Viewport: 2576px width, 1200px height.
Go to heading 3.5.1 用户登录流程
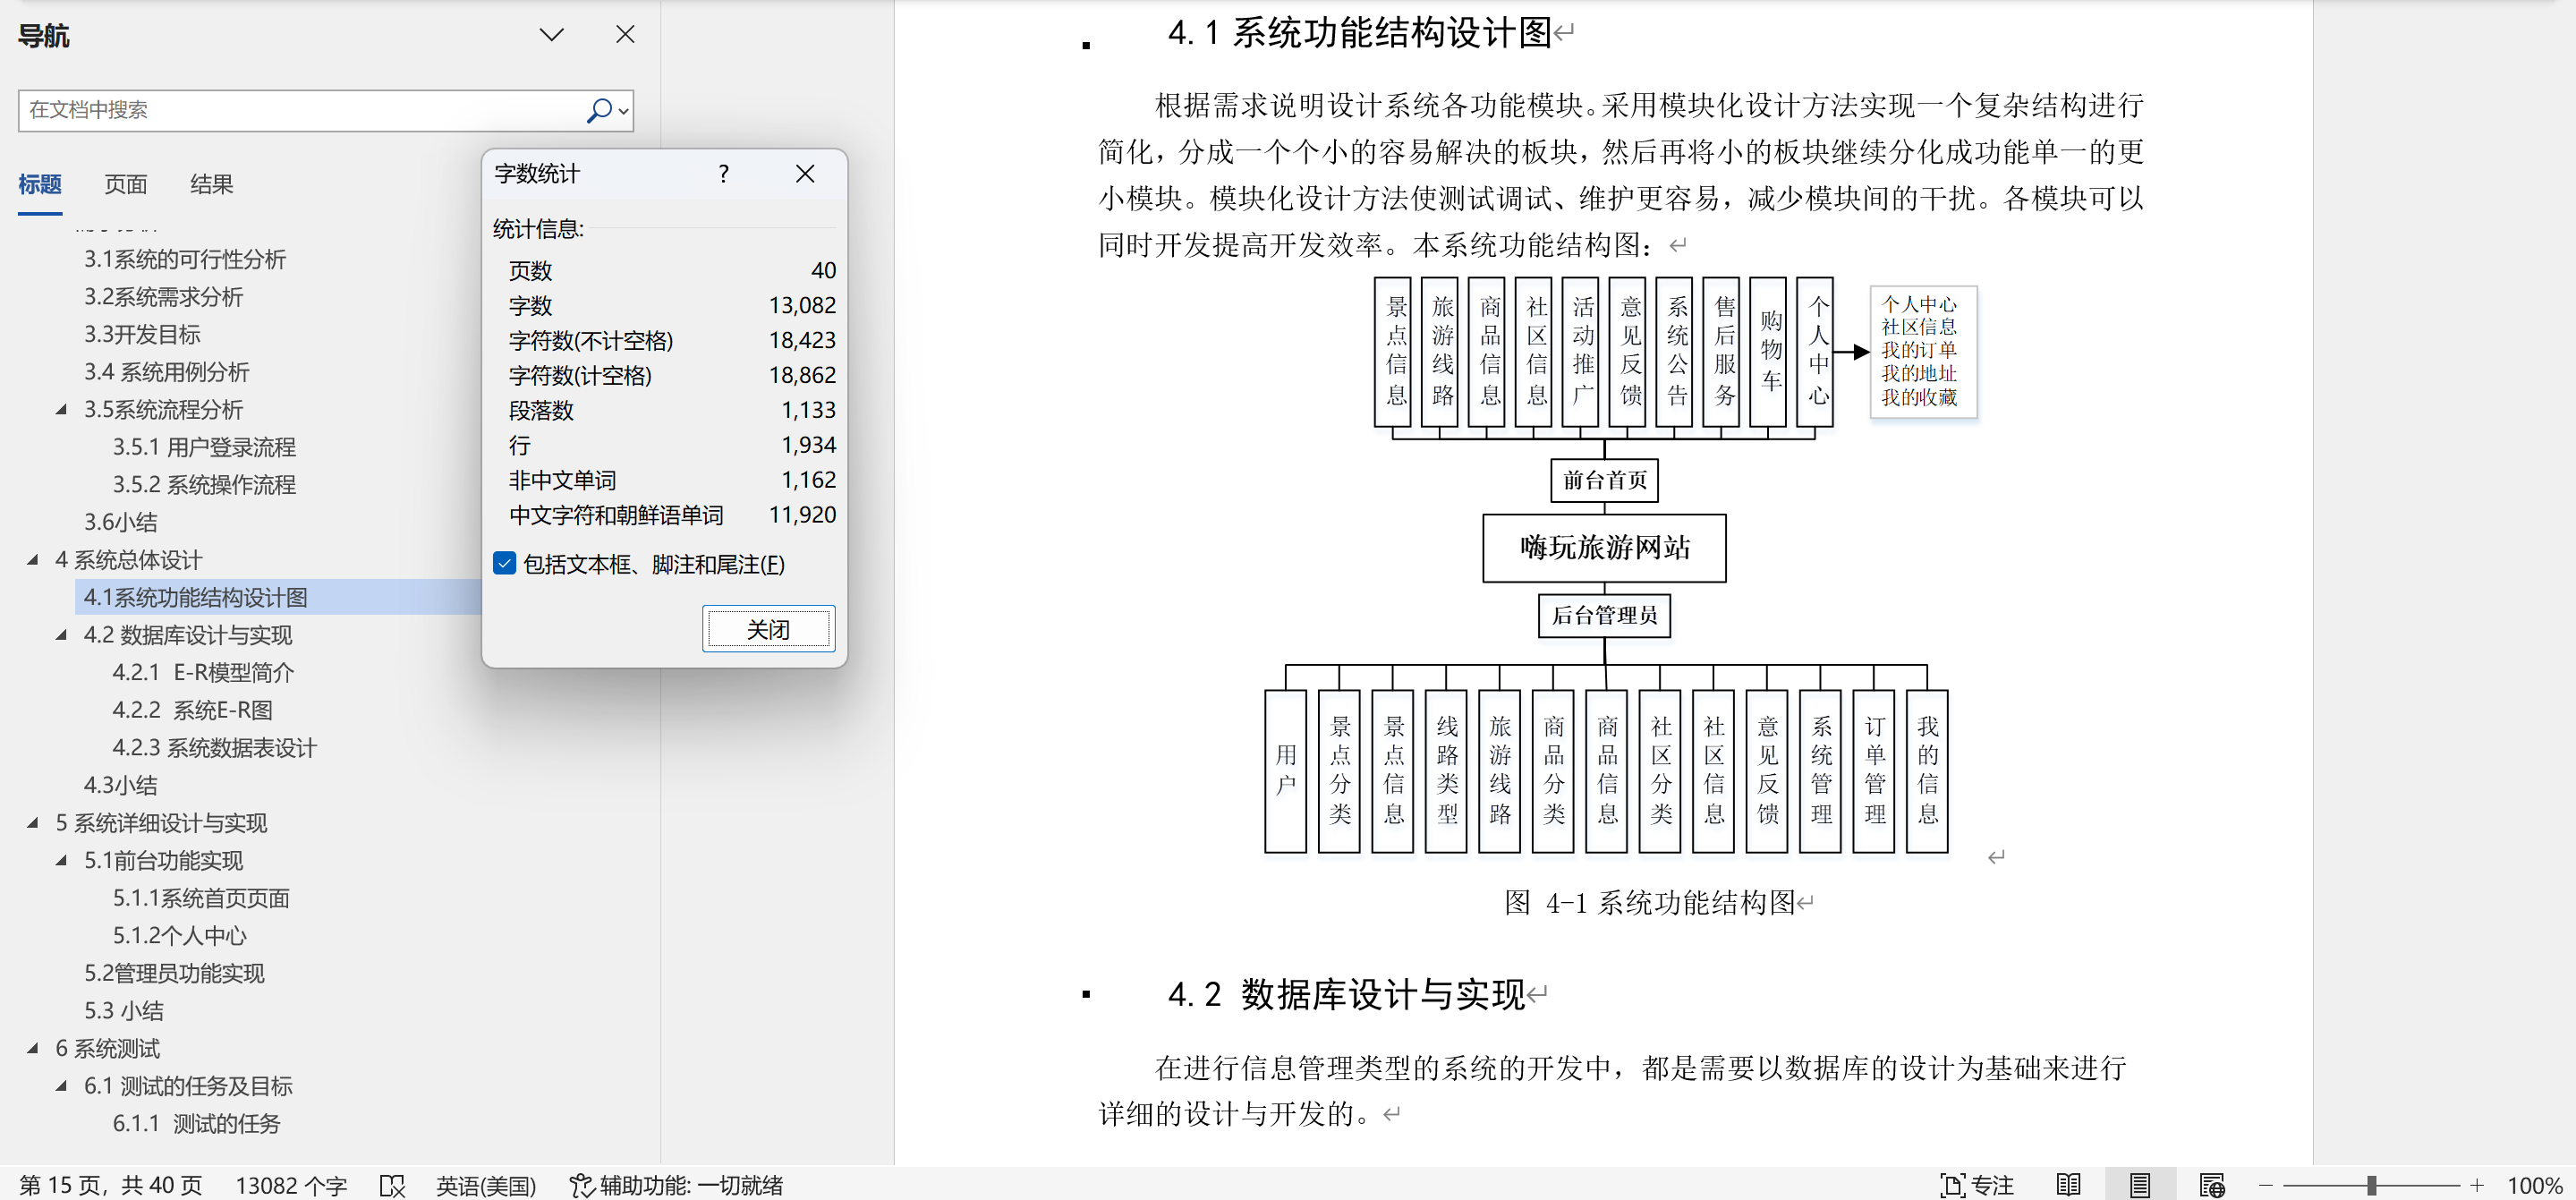[204, 447]
